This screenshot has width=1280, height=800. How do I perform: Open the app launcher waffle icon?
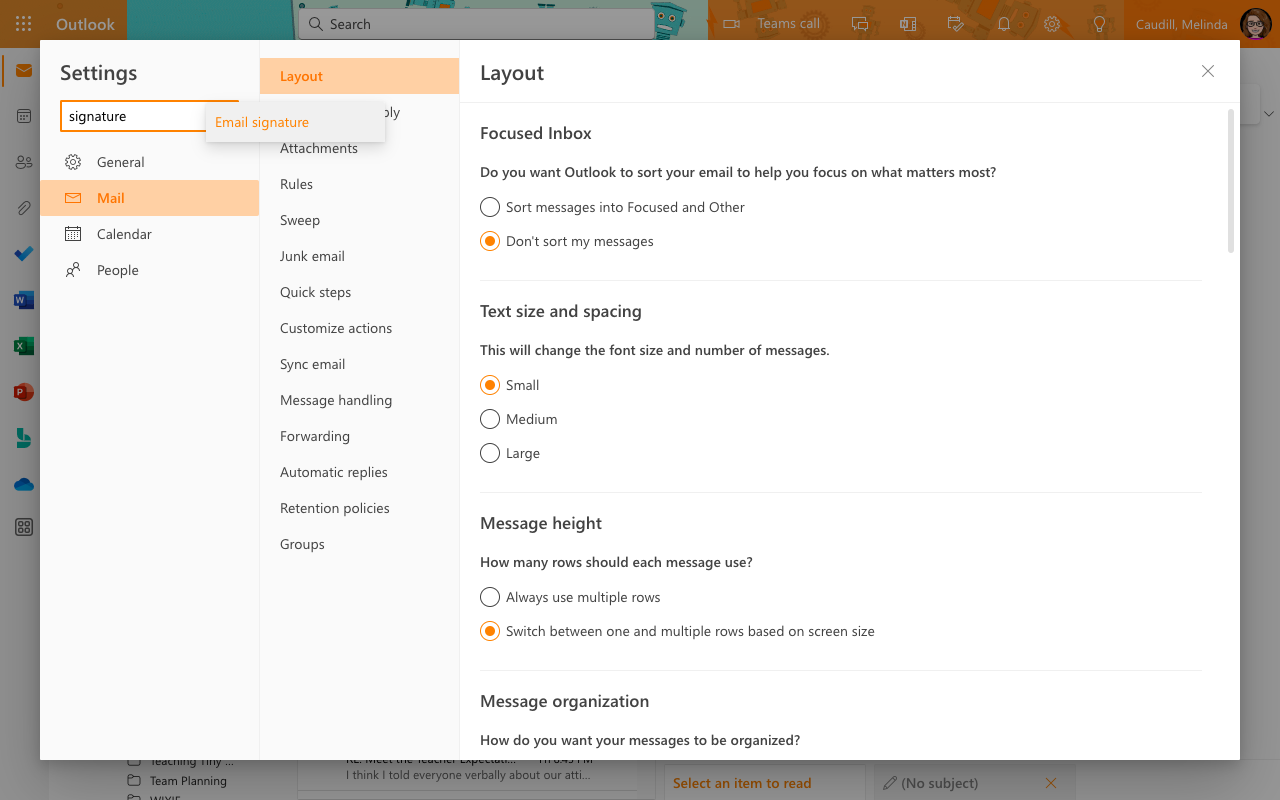click(x=24, y=24)
